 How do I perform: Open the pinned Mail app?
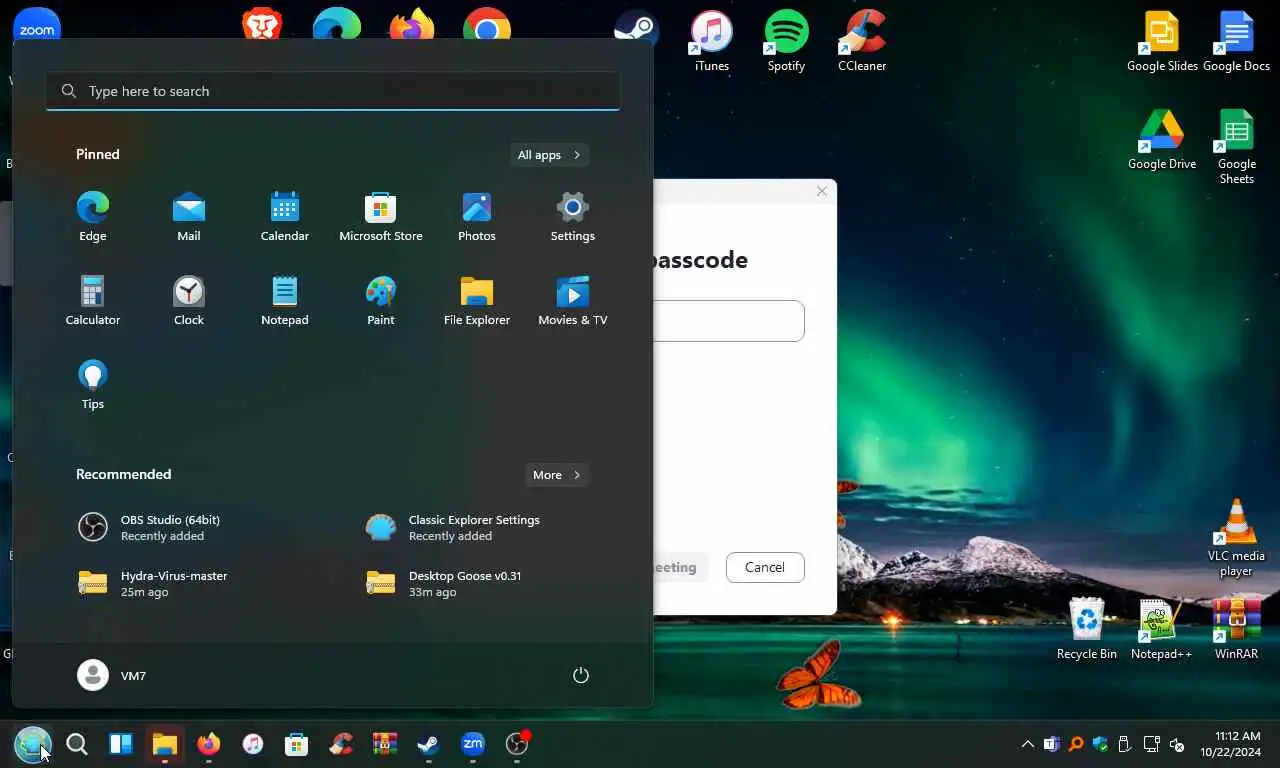pyautogui.click(x=188, y=217)
